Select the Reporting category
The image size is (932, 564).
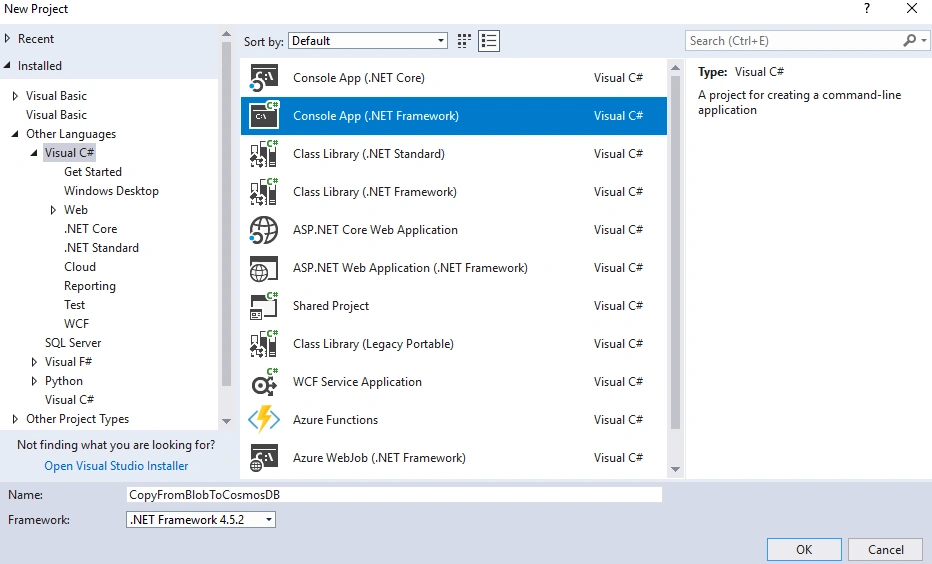point(90,286)
